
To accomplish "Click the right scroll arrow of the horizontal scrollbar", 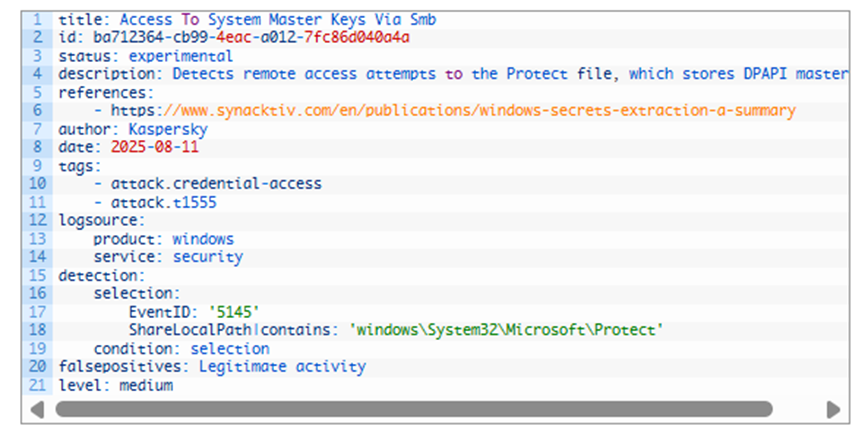I will point(833,410).
